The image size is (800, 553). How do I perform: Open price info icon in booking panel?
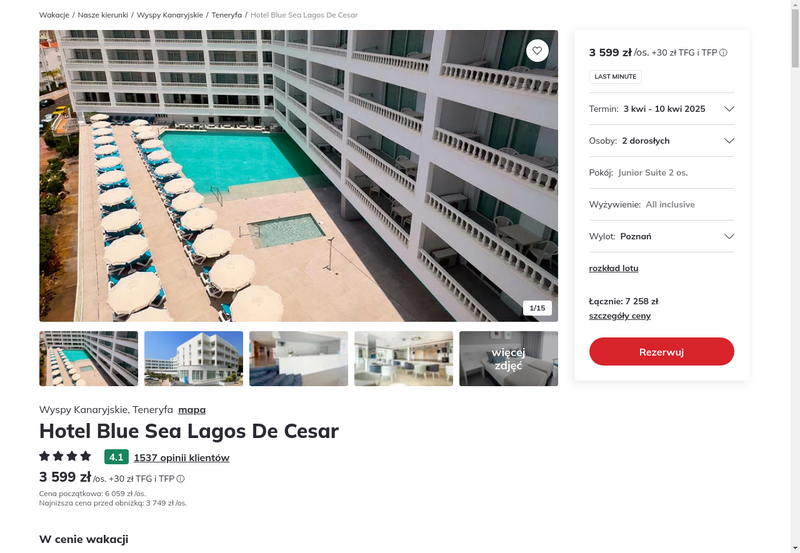[x=723, y=53]
